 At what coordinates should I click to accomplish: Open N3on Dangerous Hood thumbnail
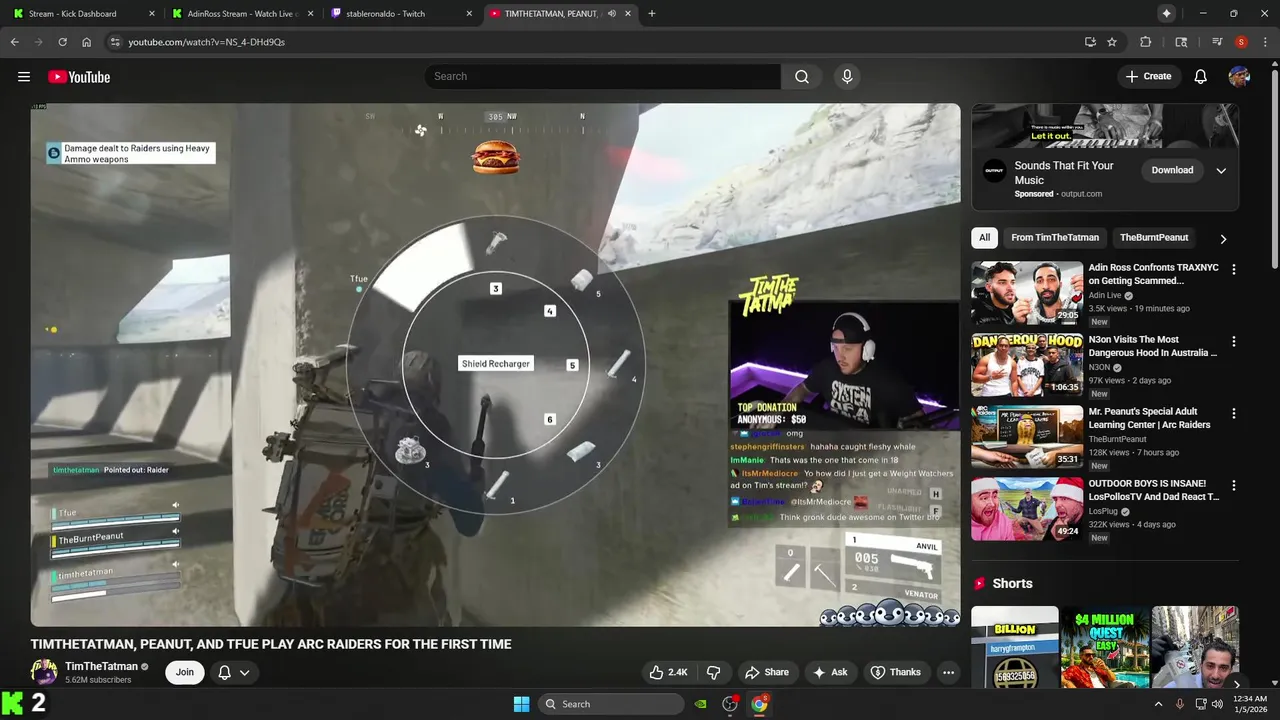(x=1027, y=365)
